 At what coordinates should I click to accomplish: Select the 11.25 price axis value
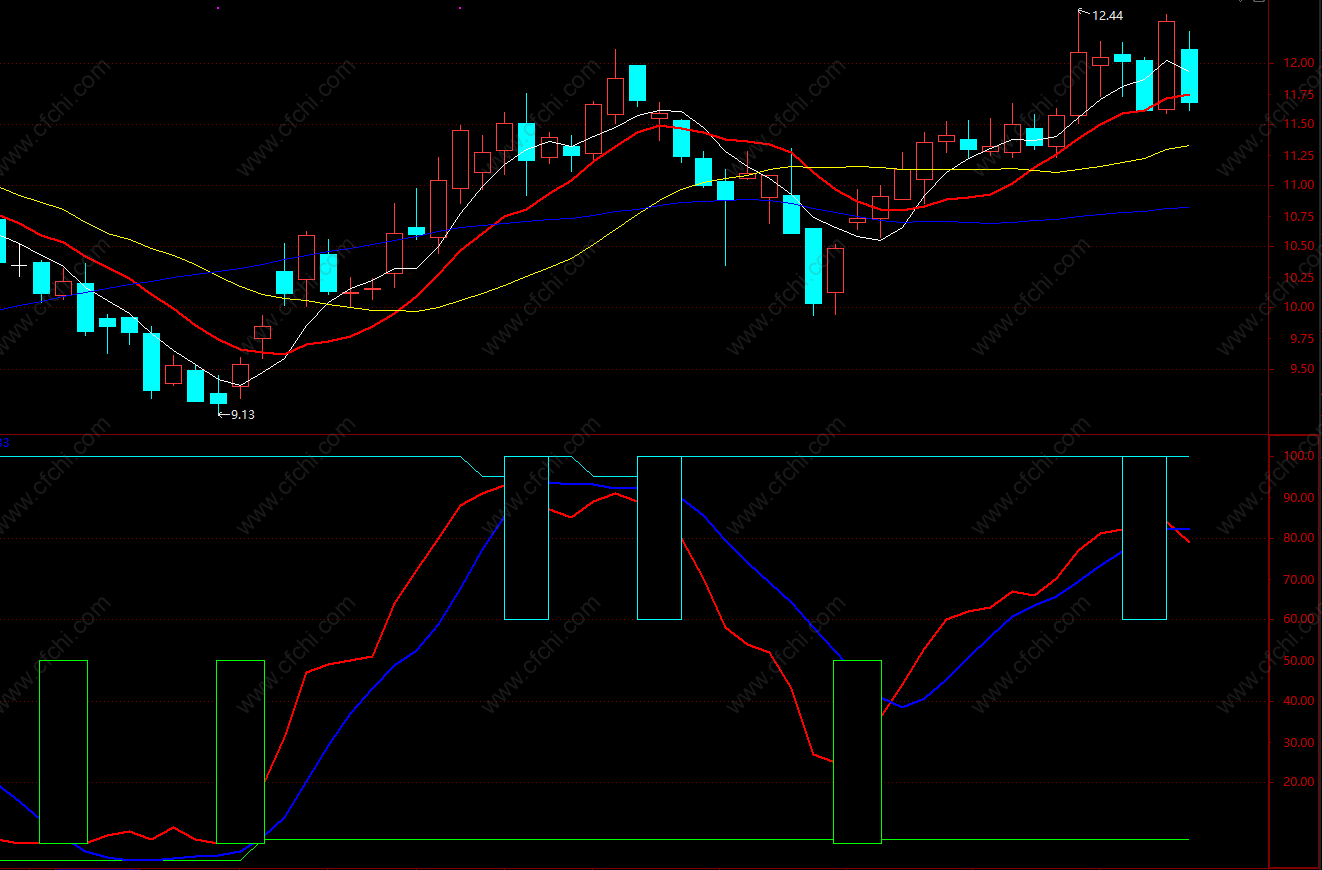click(1298, 156)
